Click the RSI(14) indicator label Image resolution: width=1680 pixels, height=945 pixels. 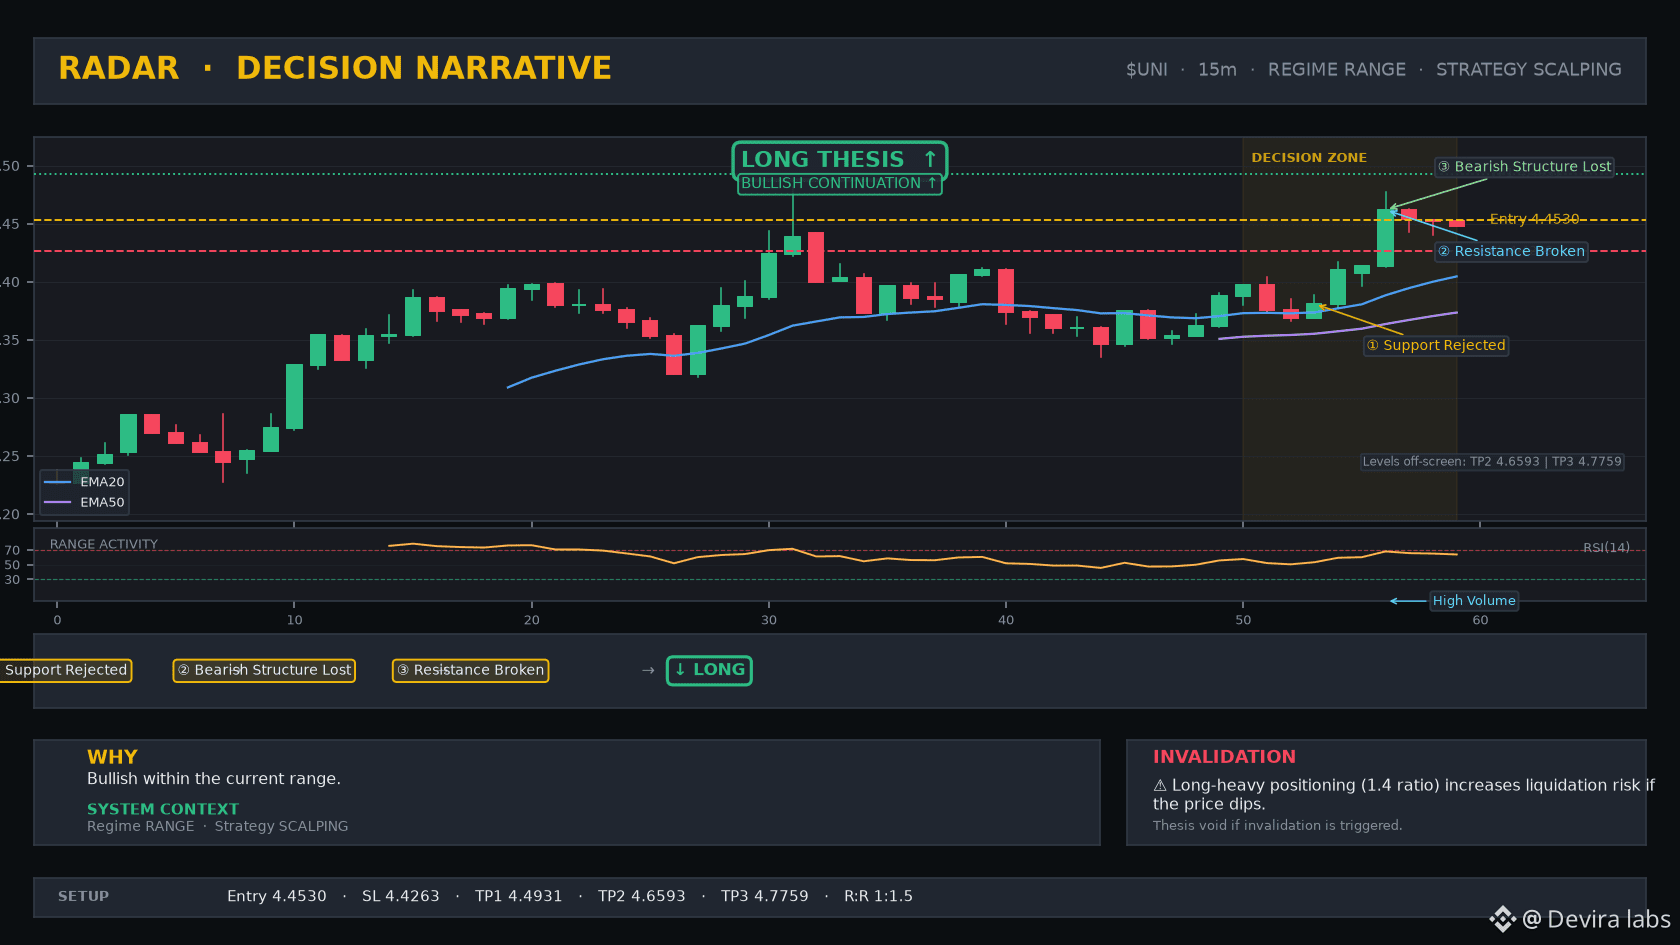click(x=1606, y=548)
